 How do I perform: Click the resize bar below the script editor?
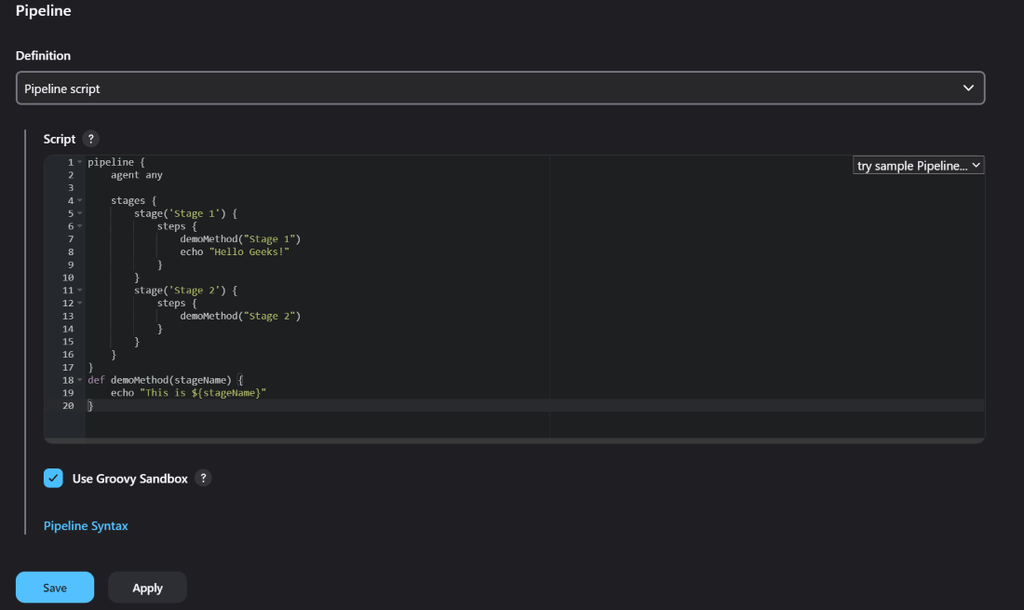514,440
